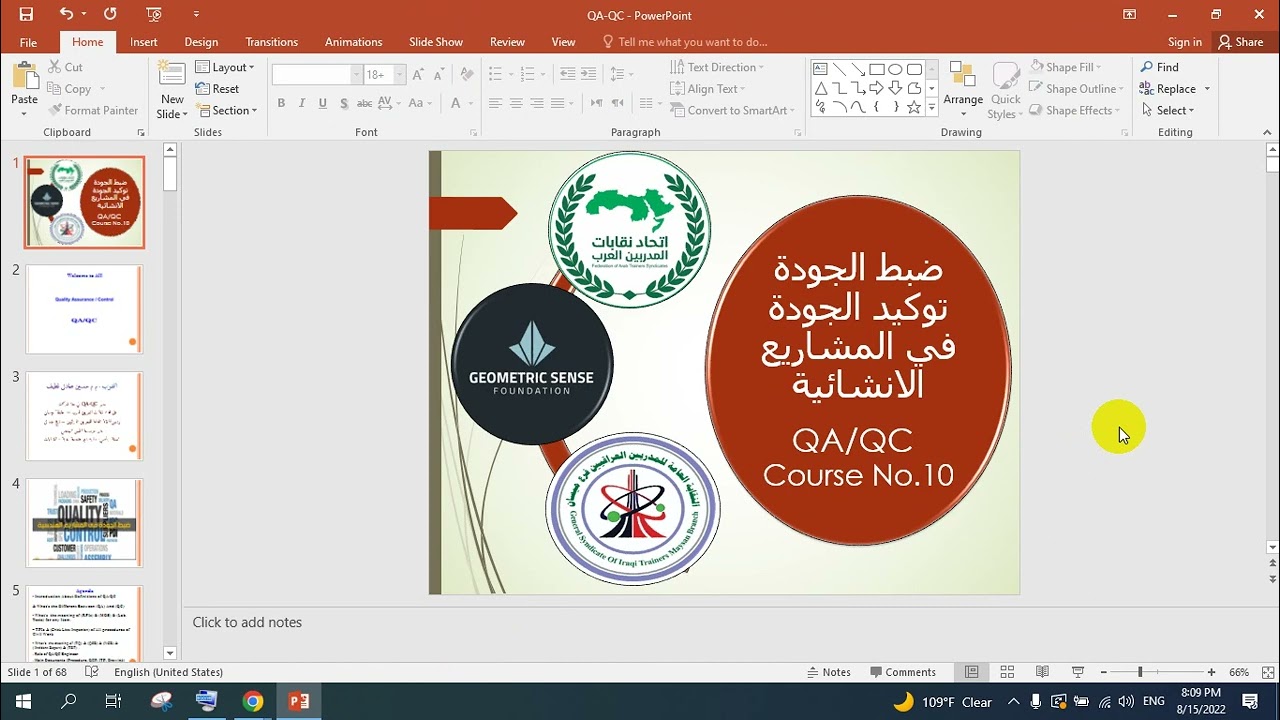Open the numbering list dropdown
The image size is (1280, 720).
[545, 74]
